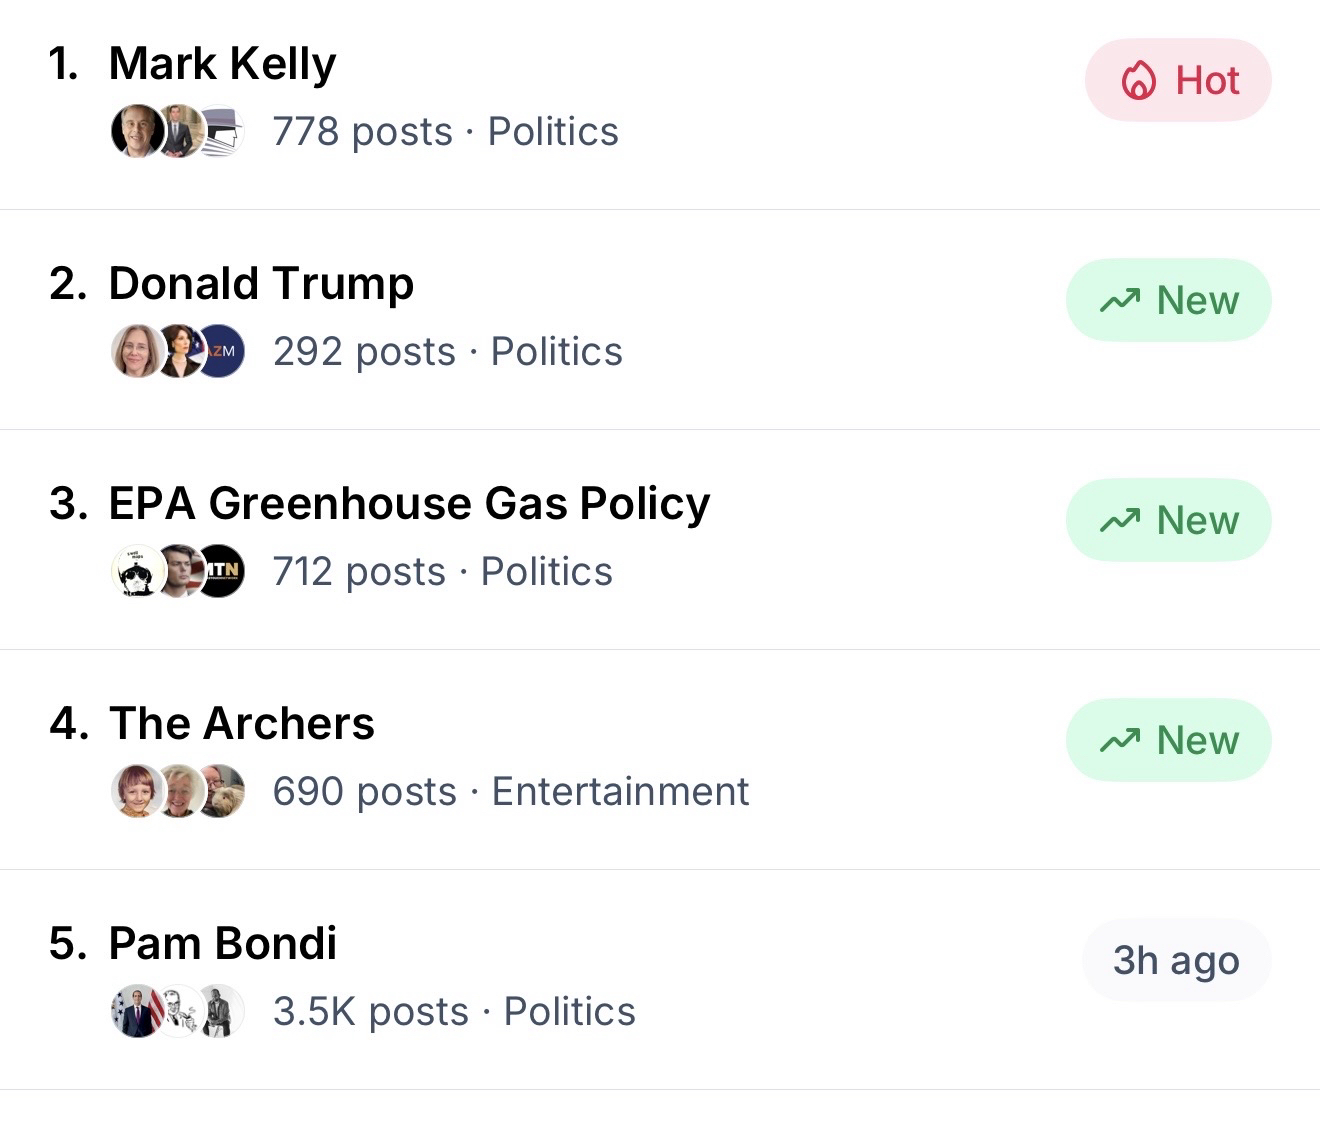
Task: Click trending arrow icon in EPA row
Action: point(1120,521)
